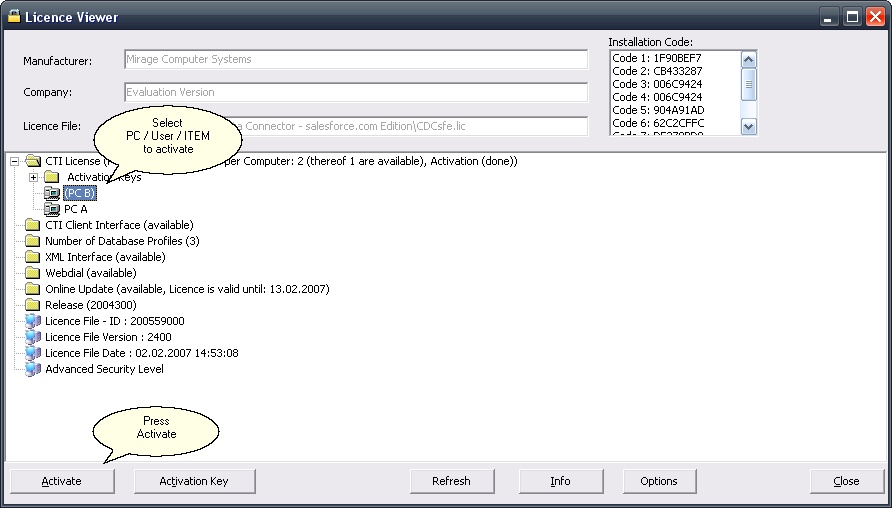Viewport: 892px width, 508px height.
Task: Click the padlock icon in title bar
Action: (x=13, y=17)
